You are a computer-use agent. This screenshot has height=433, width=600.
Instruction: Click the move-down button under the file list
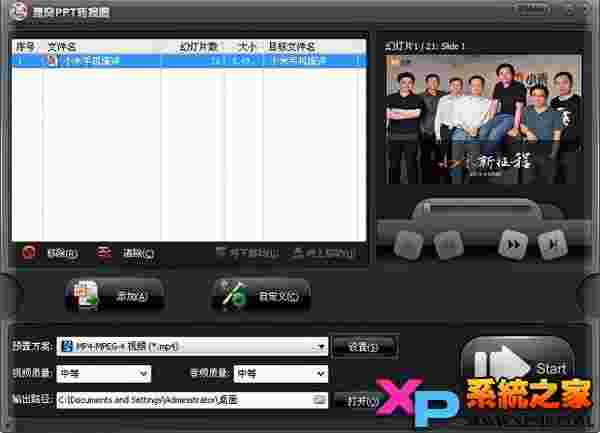247,253
